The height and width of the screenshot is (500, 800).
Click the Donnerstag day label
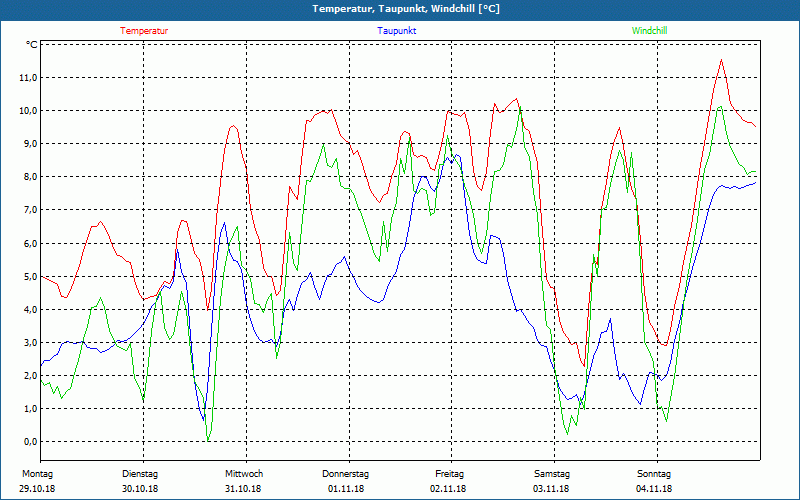click(345, 474)
